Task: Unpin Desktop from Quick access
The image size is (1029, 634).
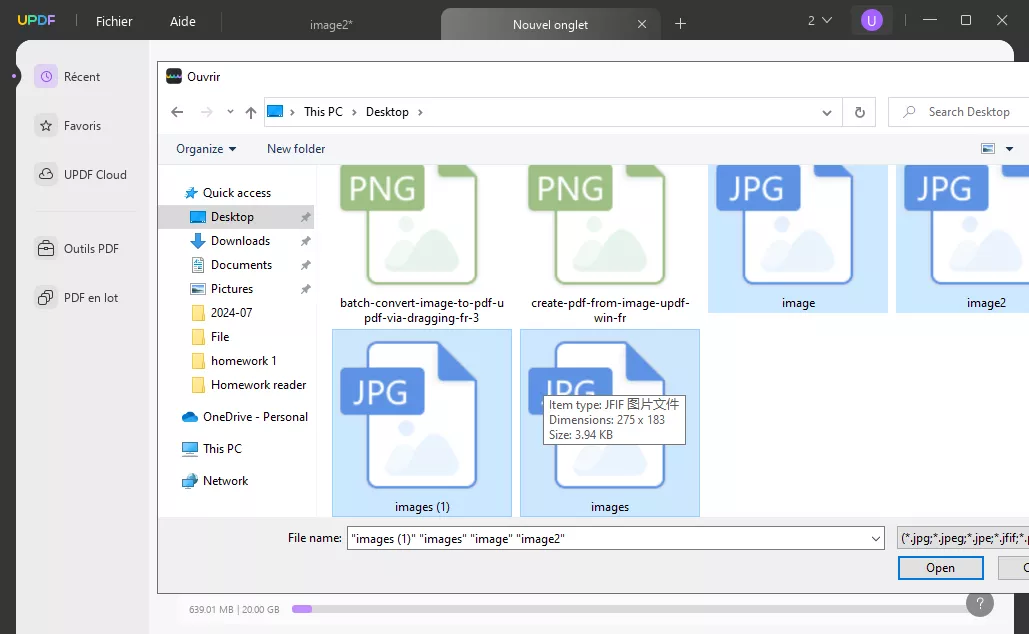Action: 306,216
